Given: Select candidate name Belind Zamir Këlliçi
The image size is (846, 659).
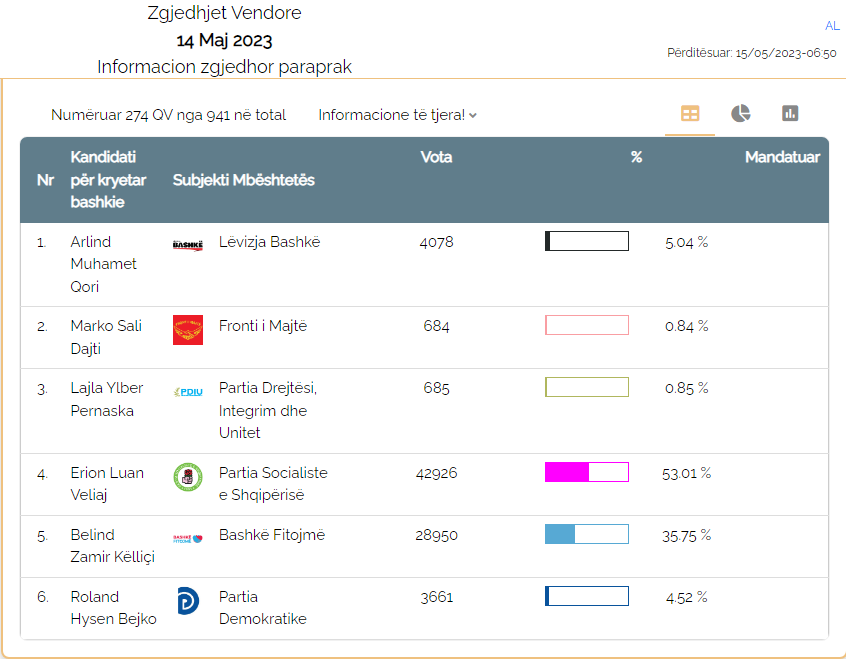Looking at the screenshot, I should coord(112,546).
